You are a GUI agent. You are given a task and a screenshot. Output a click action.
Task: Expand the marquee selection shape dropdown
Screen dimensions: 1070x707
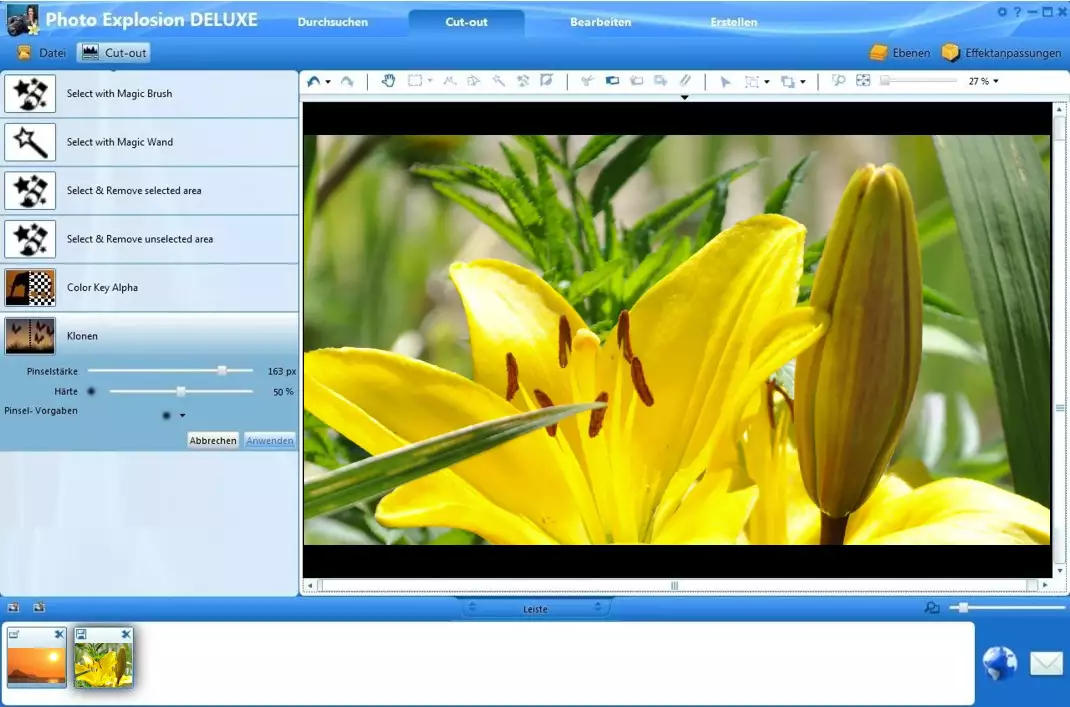[x=430, y=81]
